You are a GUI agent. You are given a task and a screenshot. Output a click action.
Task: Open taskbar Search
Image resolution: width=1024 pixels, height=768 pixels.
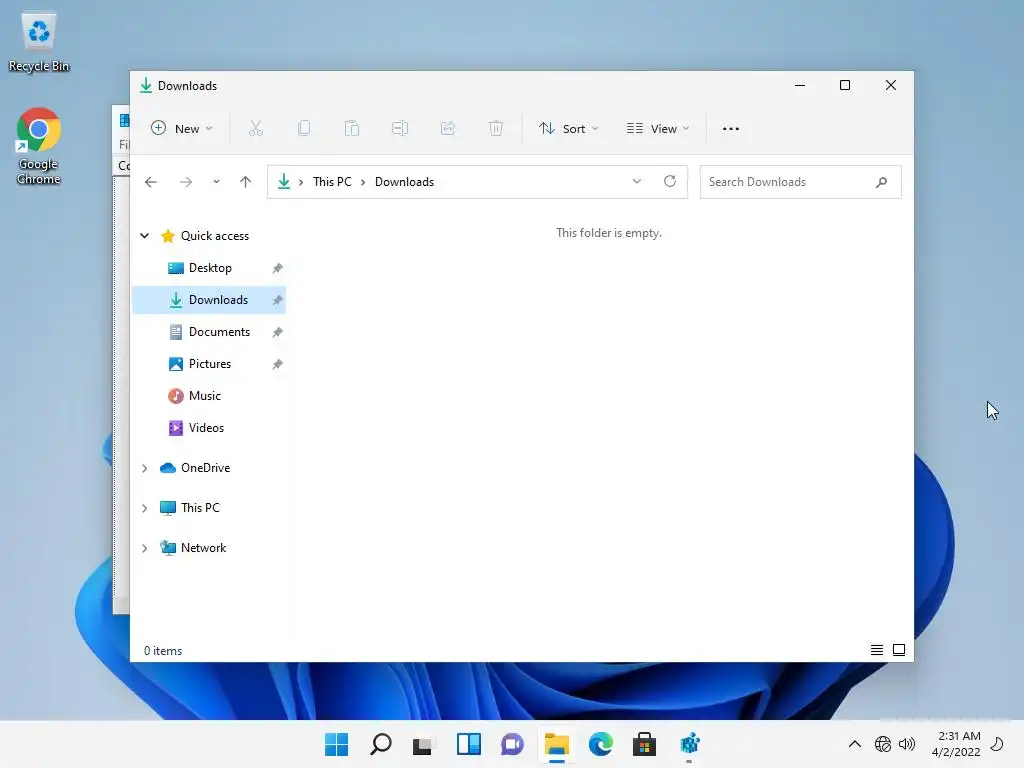pos(381,744)
